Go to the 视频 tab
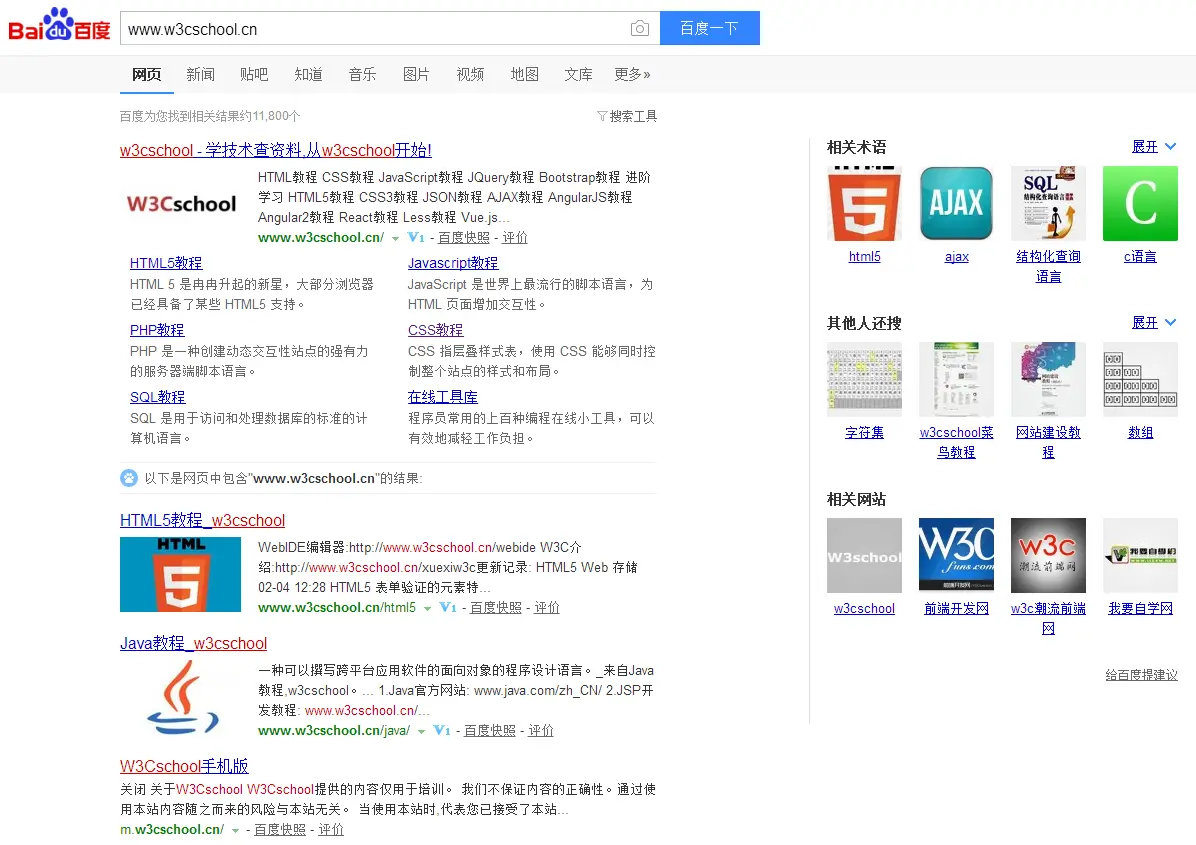 click(x=470, y=74)
